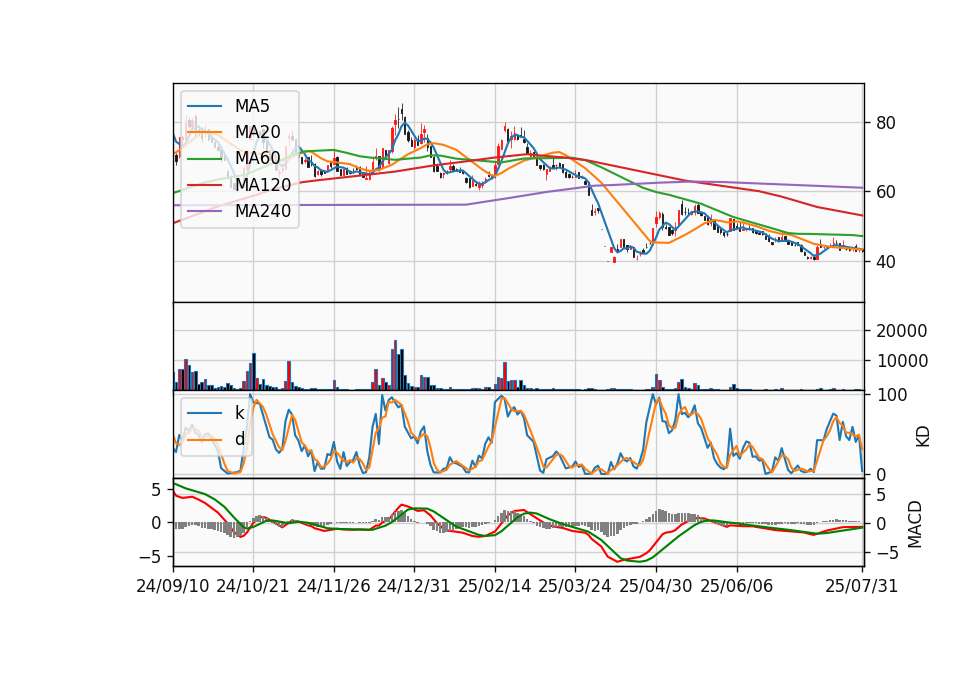Click the 25/04/30 date tick label
The height and width of the screenshot is (690, 960).
(656, 586)
